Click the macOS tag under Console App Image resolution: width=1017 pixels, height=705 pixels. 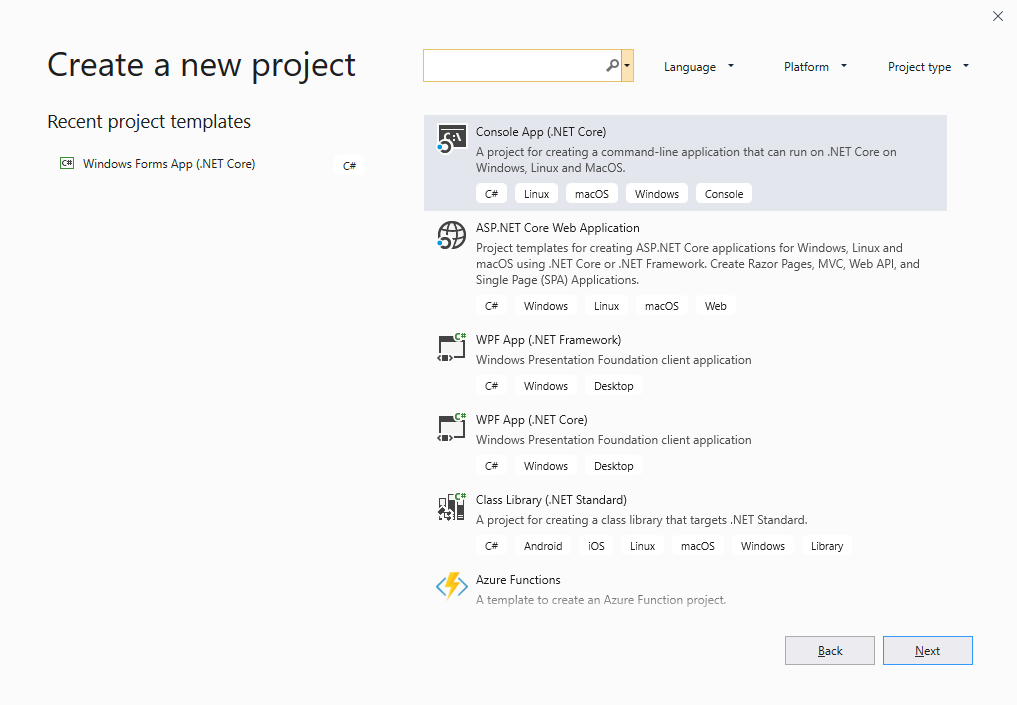click(592, 194)
